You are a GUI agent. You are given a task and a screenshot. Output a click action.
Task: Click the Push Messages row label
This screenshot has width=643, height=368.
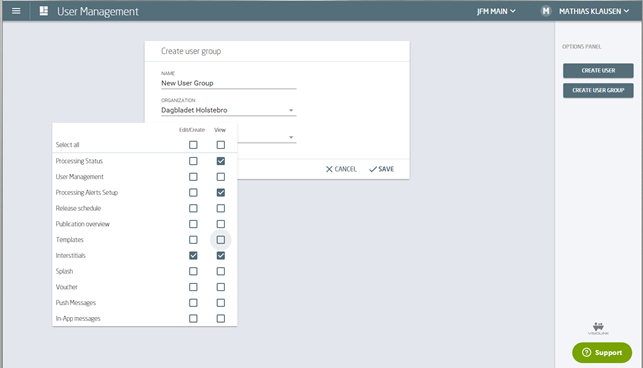(x=75, y=303)
